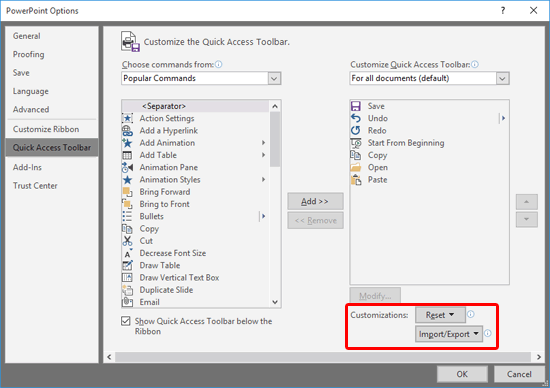This screenshot has width=550, height=388.
Task: Expand the Bullets split arrow
Action: tap(263, 216)
